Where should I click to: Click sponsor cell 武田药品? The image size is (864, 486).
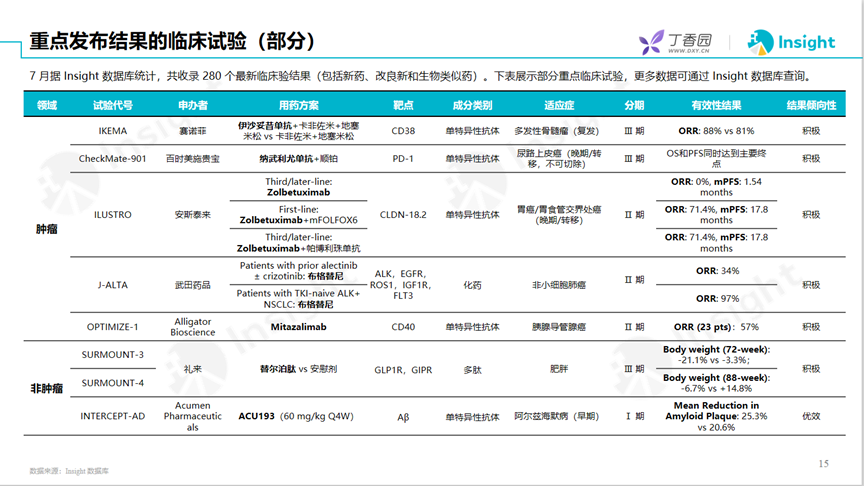(x=192, y=285)
